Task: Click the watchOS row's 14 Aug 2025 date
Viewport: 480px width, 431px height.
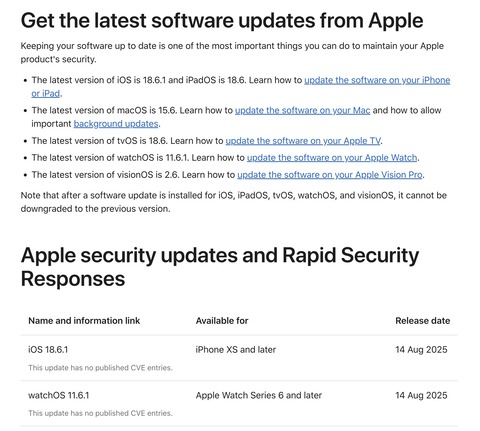Action: tap(421, 395)
